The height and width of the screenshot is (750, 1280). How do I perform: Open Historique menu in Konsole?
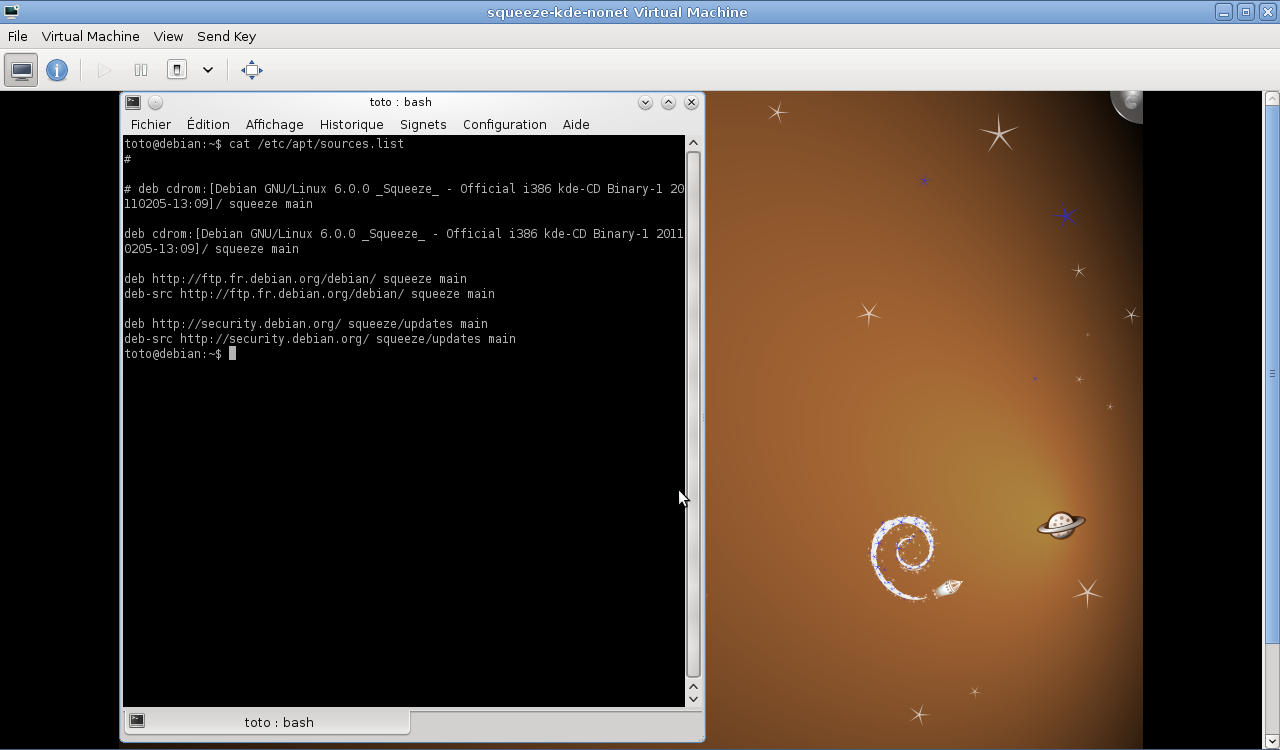click(351, 124)
